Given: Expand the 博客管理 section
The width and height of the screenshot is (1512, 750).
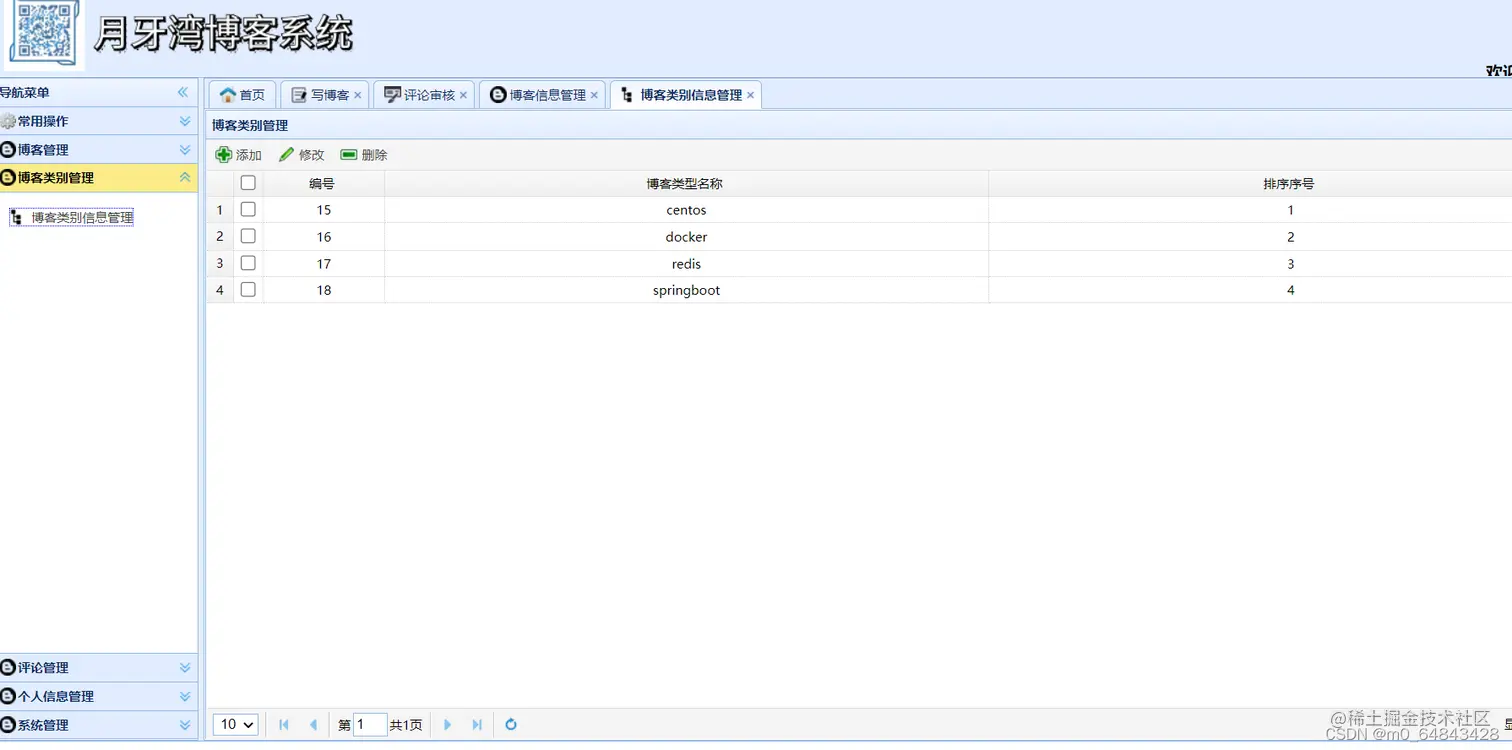Looking at the screenshot, I should 185,150.
